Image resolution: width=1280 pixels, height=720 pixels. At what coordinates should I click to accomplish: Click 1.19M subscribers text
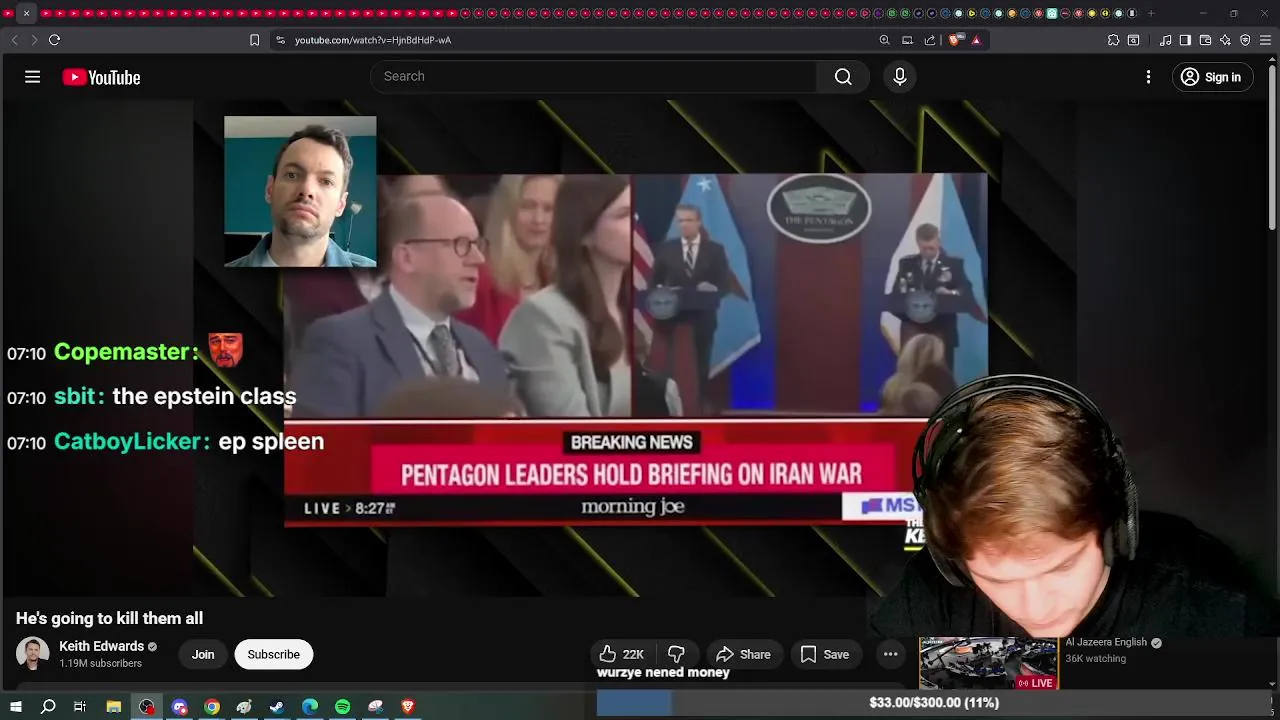click(x=100, y=664)
